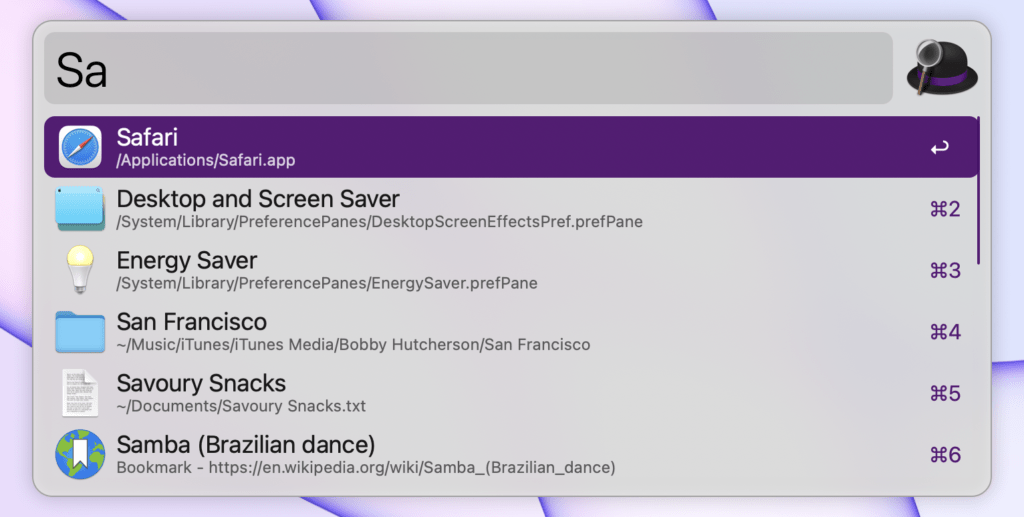Click the Bobby Hutcherson/San Francisco path
This screenshot has height=517, width=1024.
(353, 345)
